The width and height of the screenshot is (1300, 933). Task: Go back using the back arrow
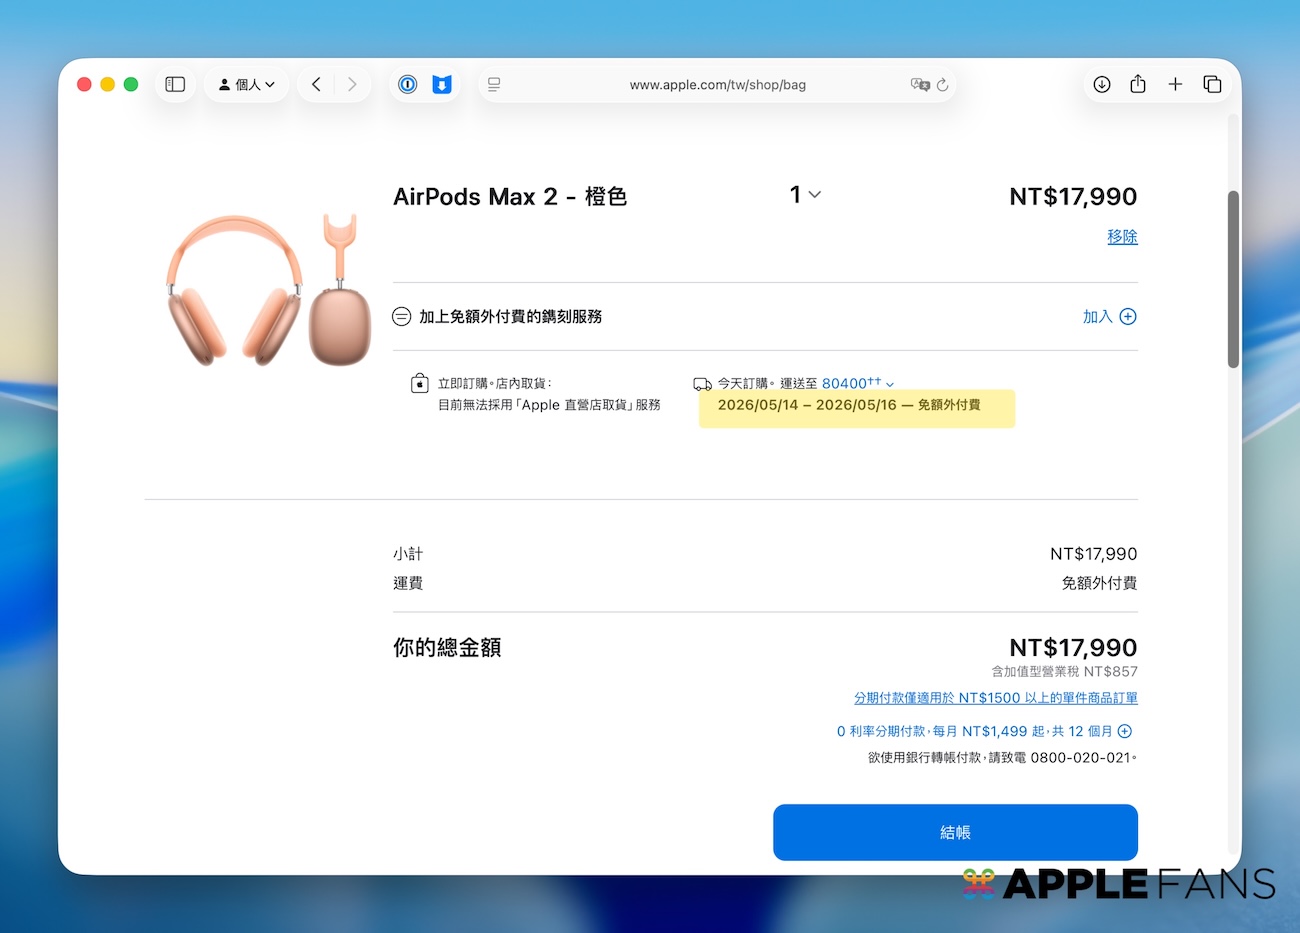316,84
